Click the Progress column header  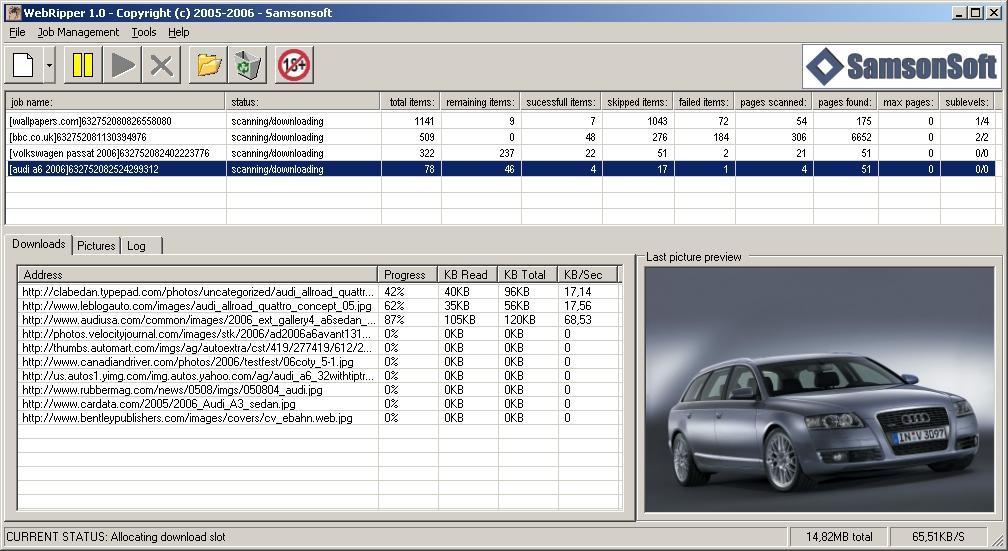click(x=408, y=275)
